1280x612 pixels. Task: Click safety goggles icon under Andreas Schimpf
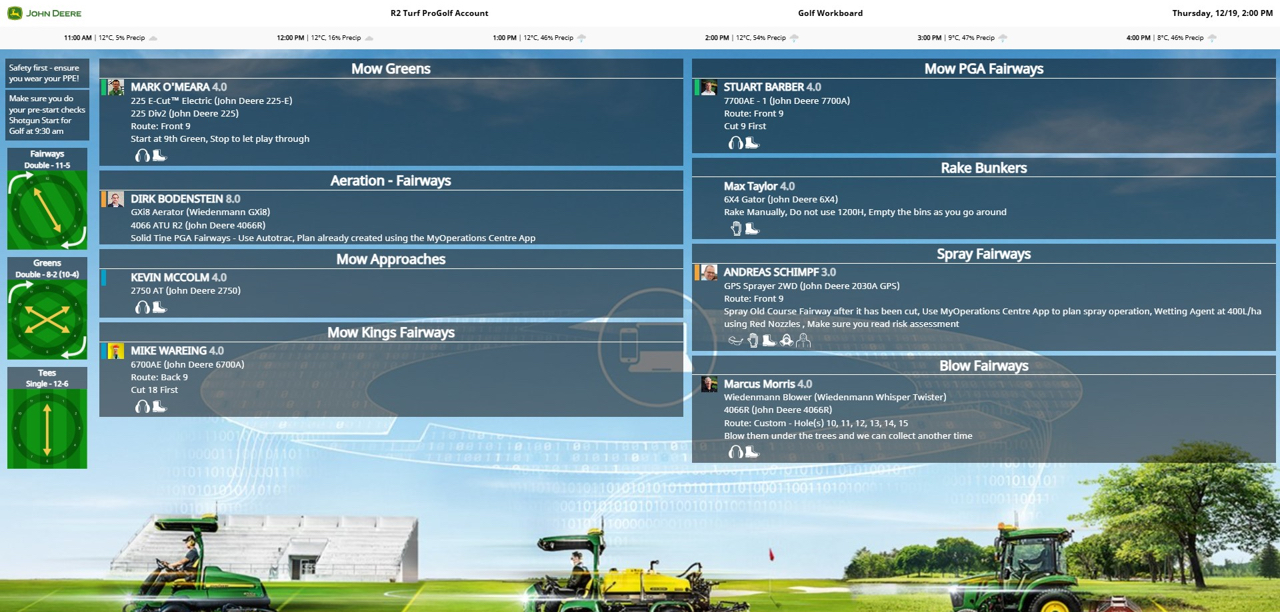tap(735, 341)
